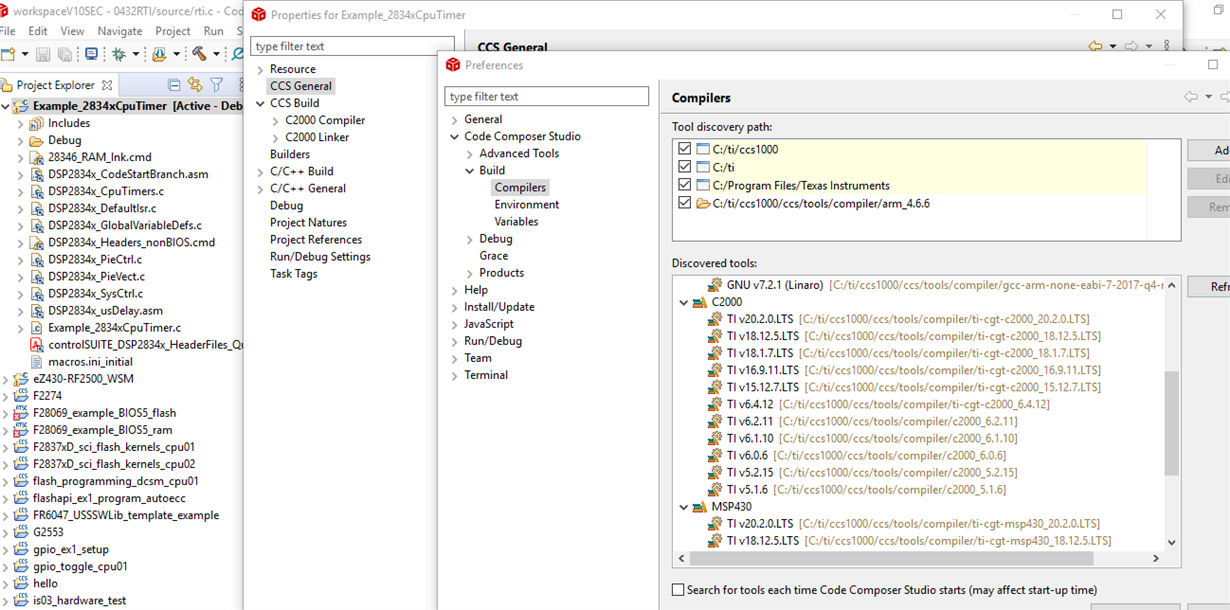Collapse the MSP430 discovered tools group
The height and width of the screenshot is (610, 1230).
[x=684, y=507]
